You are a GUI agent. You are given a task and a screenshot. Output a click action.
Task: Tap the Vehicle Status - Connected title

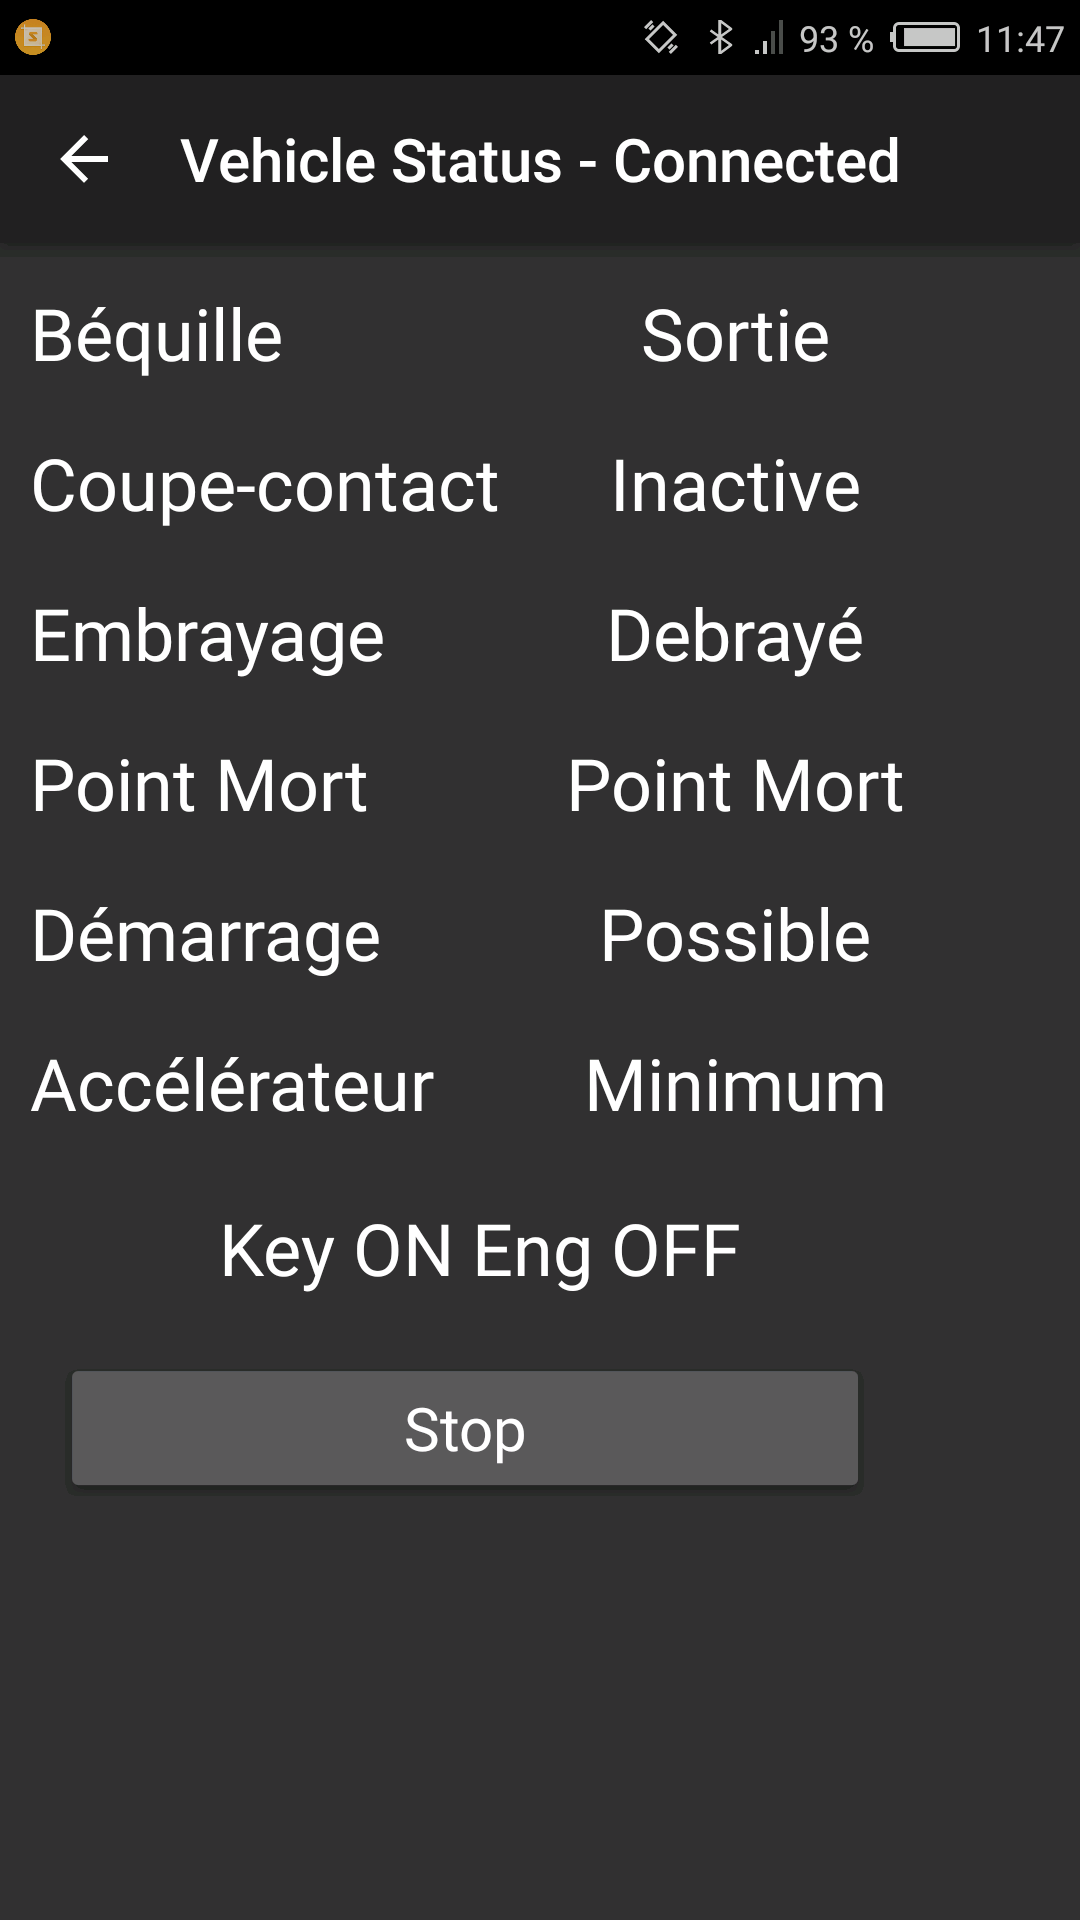[540, 161]
